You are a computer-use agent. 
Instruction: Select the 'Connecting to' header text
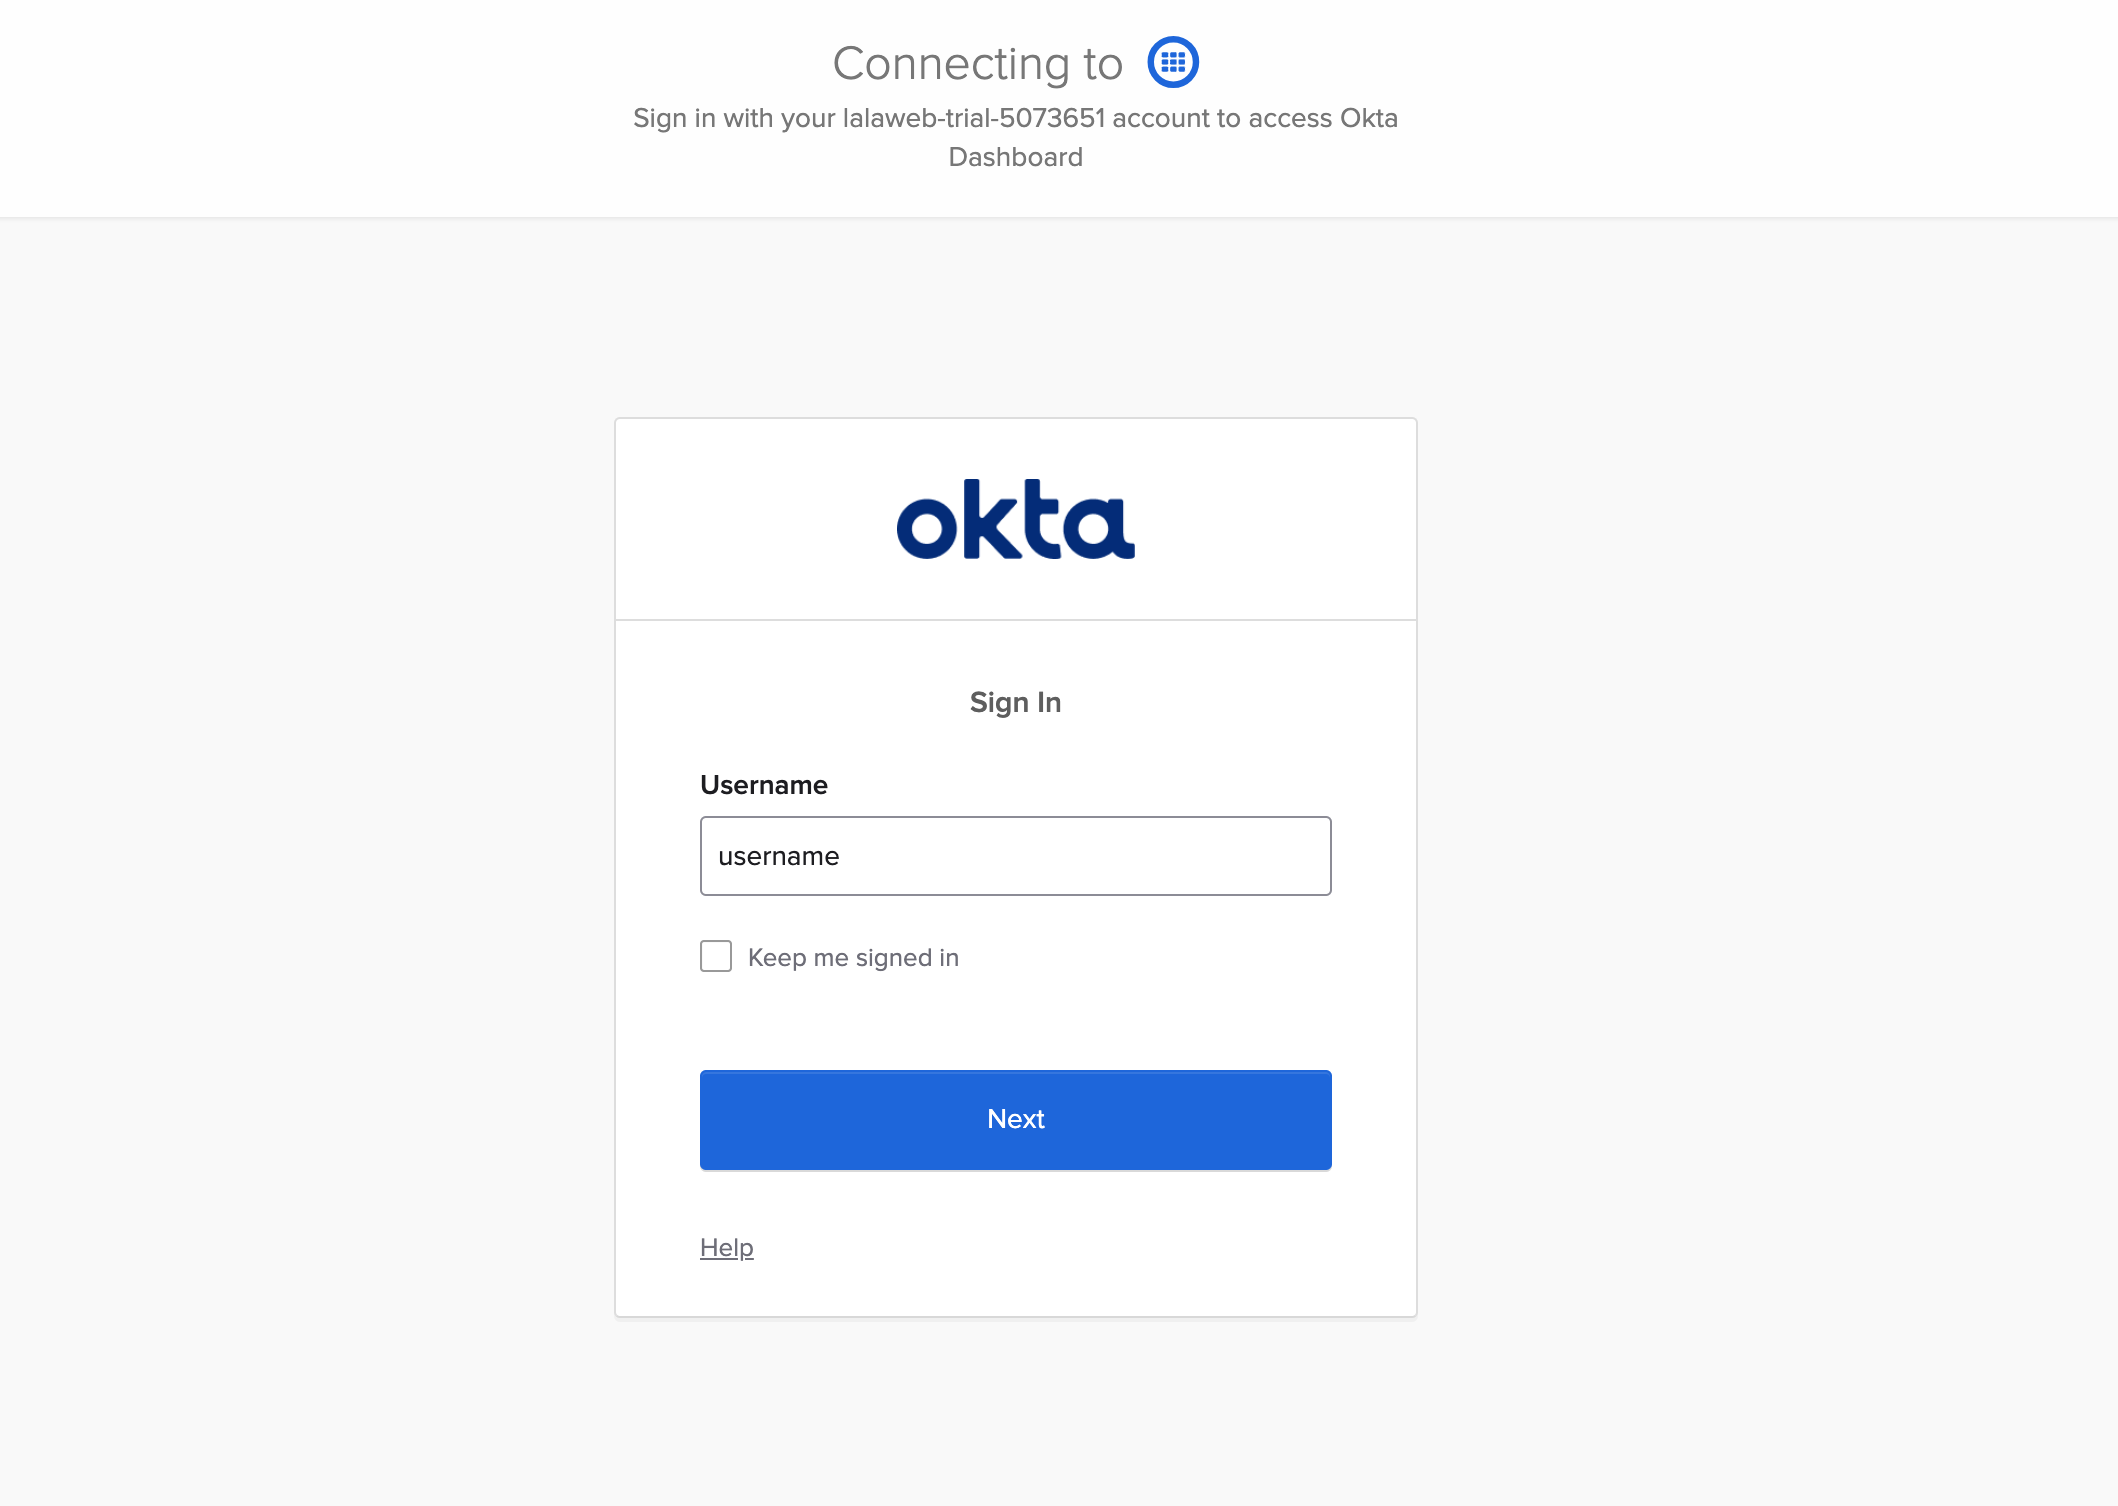[976, 62]
